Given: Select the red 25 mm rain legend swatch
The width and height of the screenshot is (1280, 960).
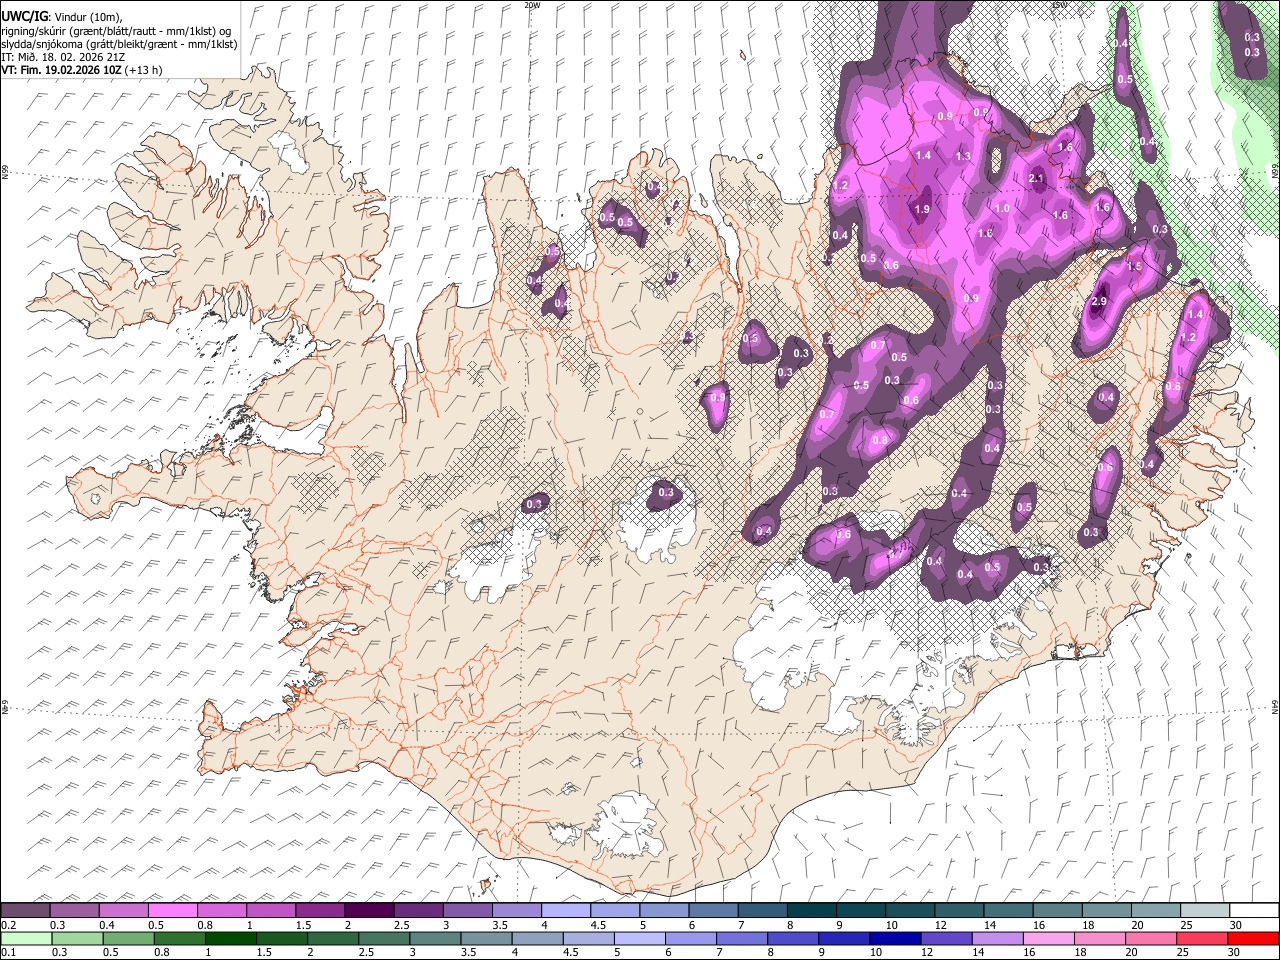Looking at the screenshot, I should [x=1200, y=939].
